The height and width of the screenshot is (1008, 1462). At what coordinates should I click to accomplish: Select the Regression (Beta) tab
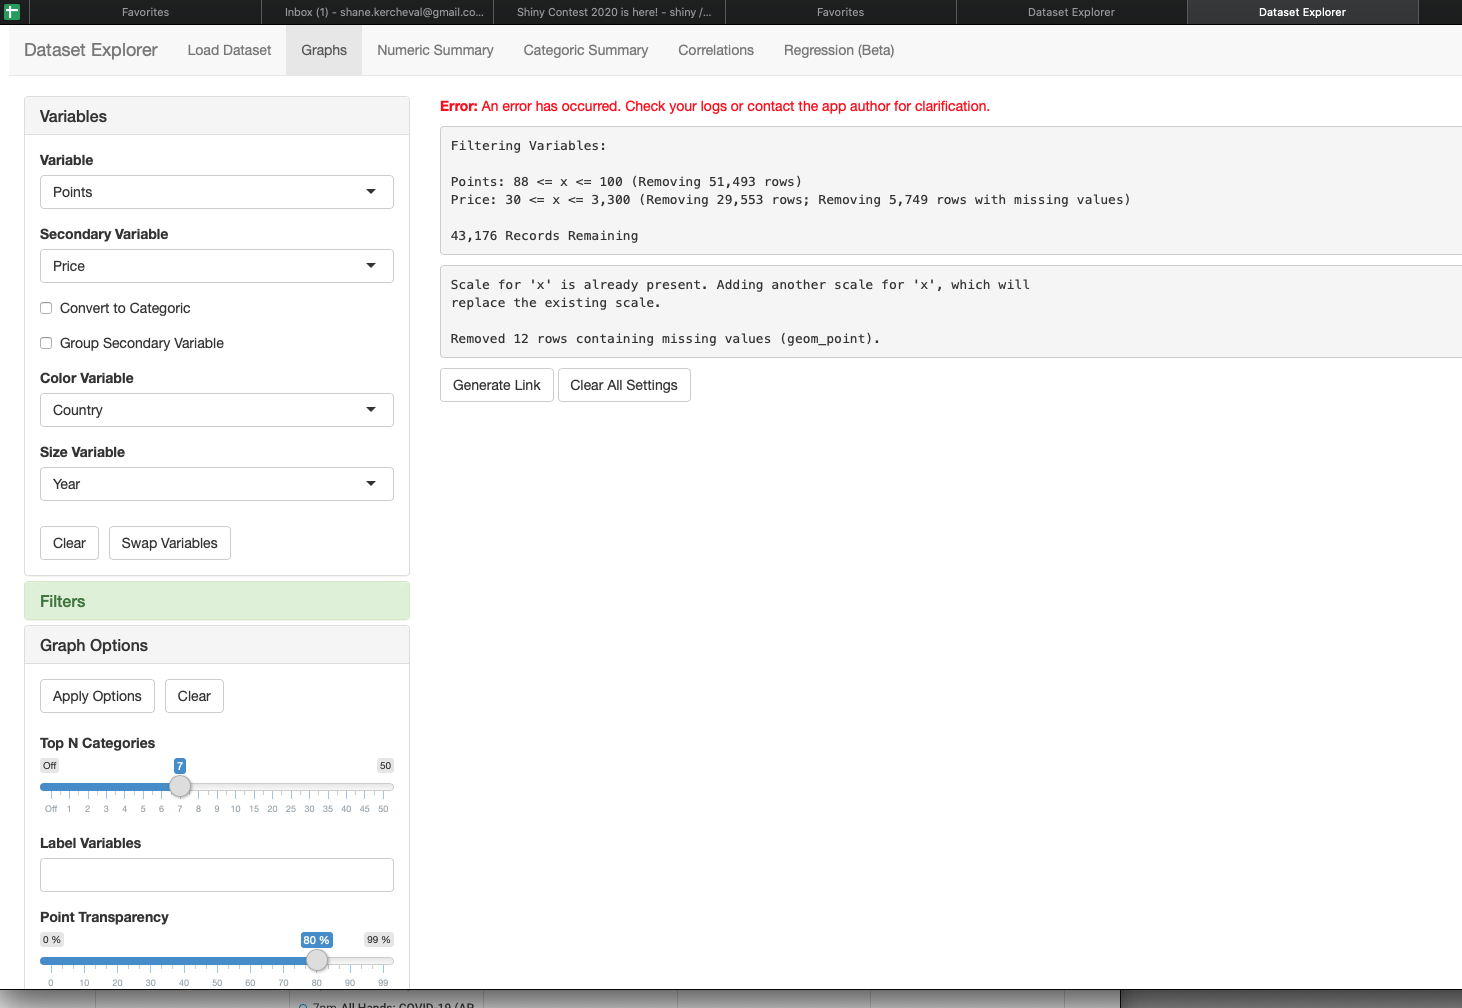click(x=838, y=50)
